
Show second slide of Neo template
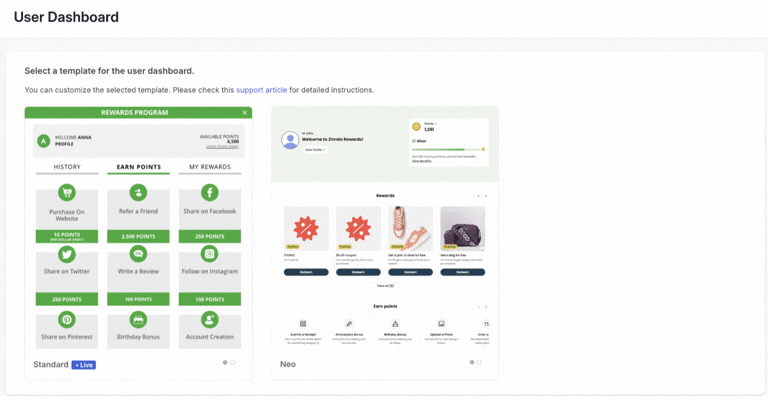[480, 362]
